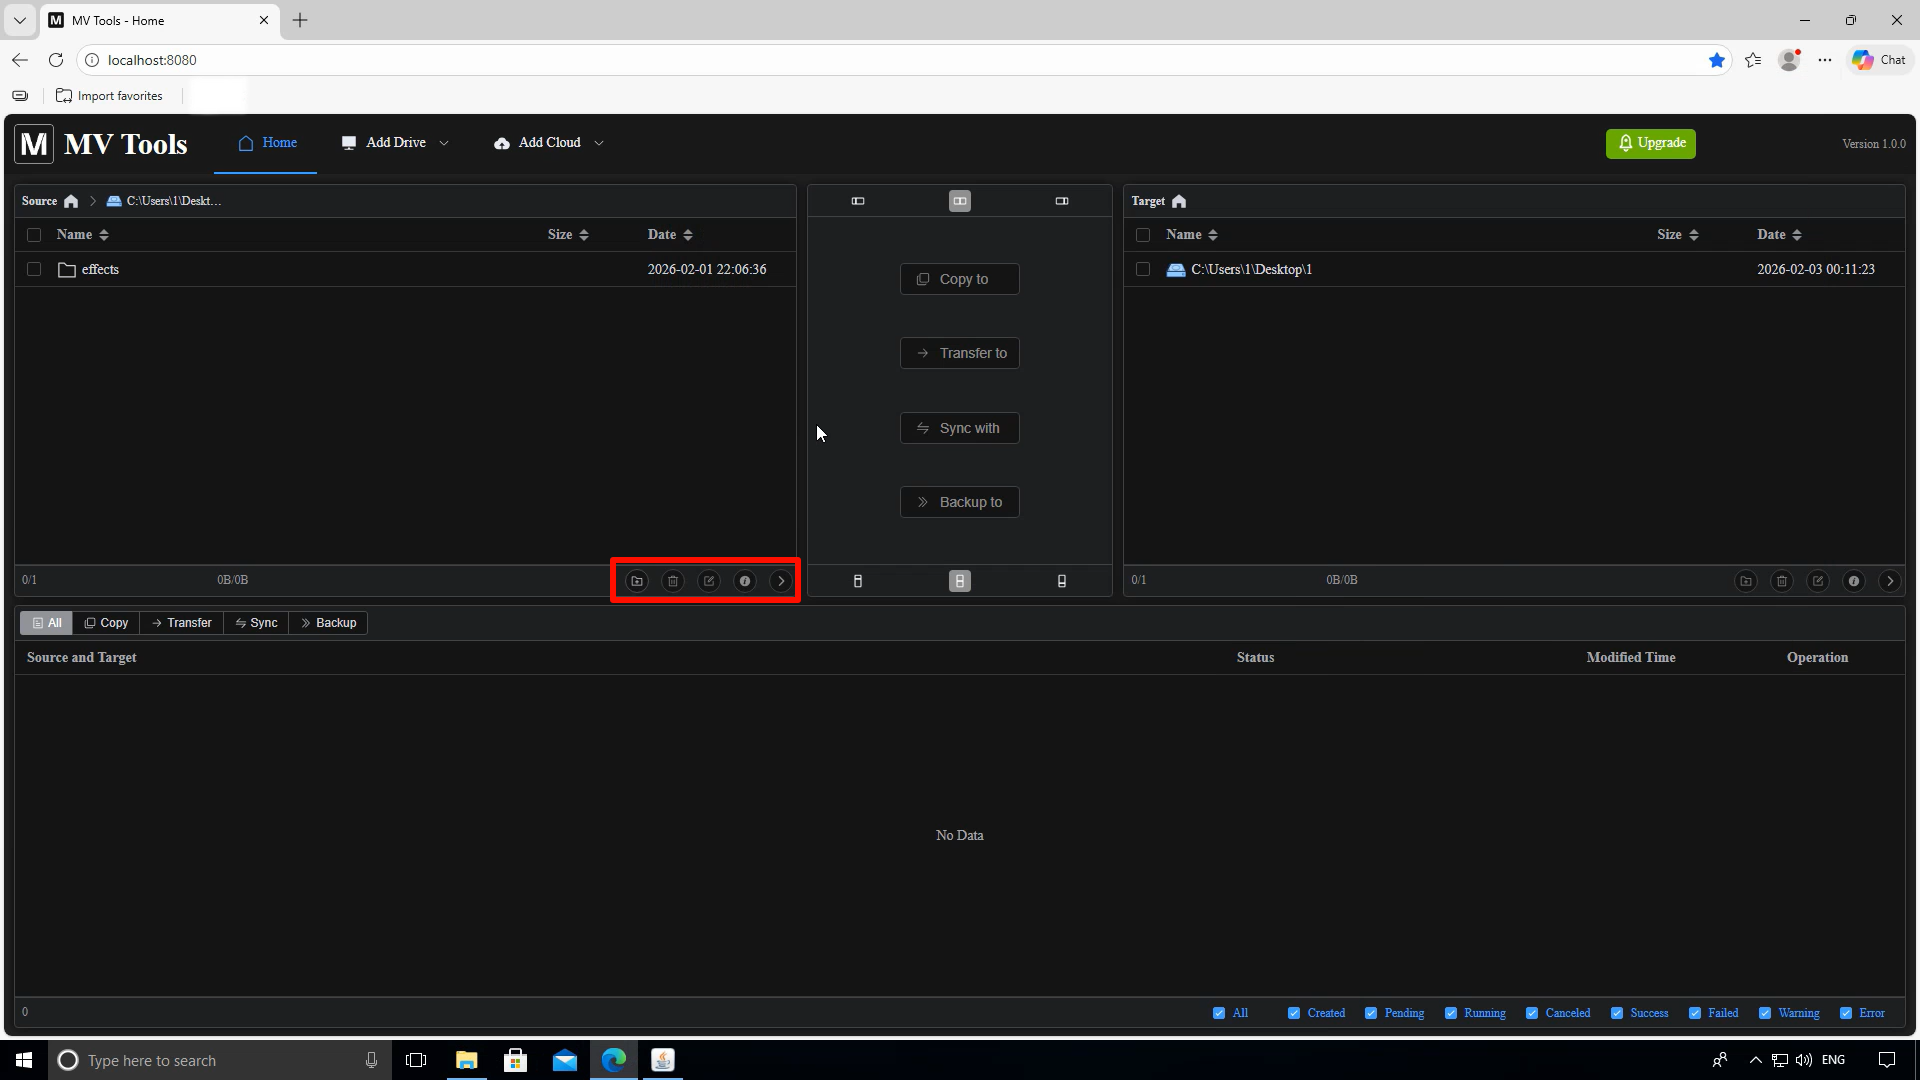
Task: Click the chevron arrow icon beside the info icon
Action: [781, 580]
